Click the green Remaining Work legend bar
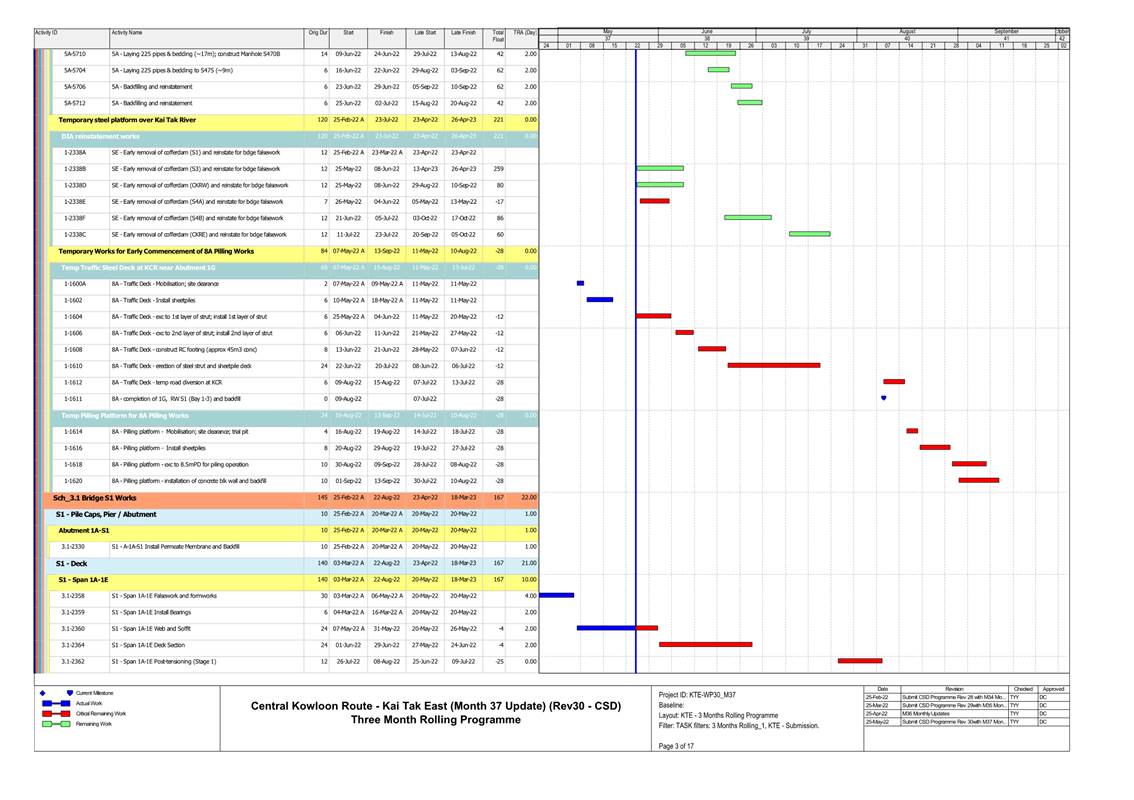The image size is (1134, 800). pos(56,723)
